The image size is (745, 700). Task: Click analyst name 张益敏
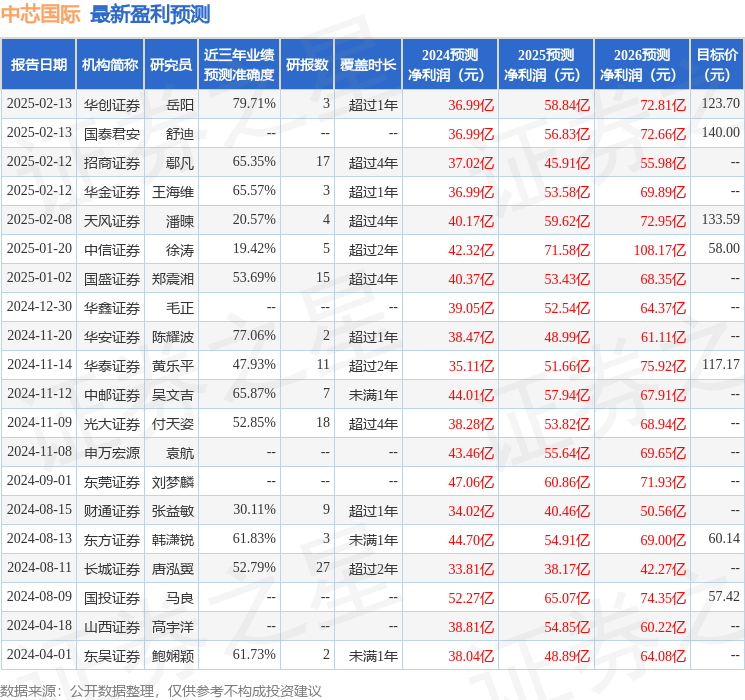click(x=173, y=511)
